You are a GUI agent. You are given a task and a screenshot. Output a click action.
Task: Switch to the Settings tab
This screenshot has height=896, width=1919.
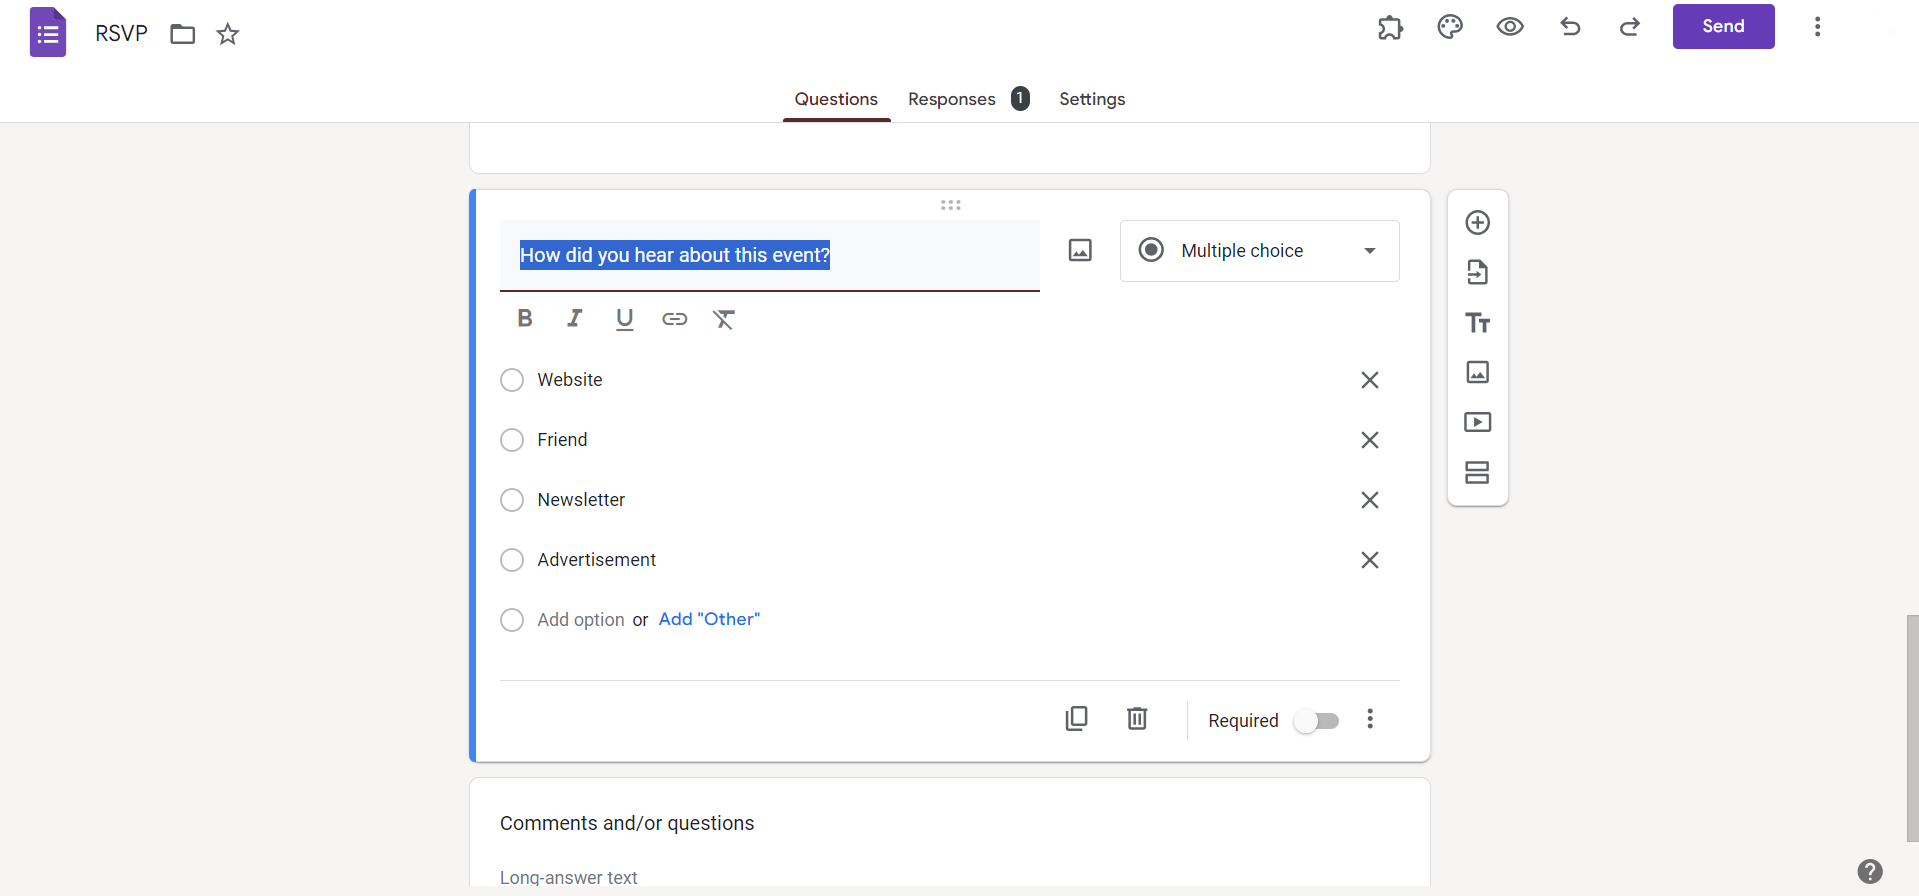point(1092,99)
